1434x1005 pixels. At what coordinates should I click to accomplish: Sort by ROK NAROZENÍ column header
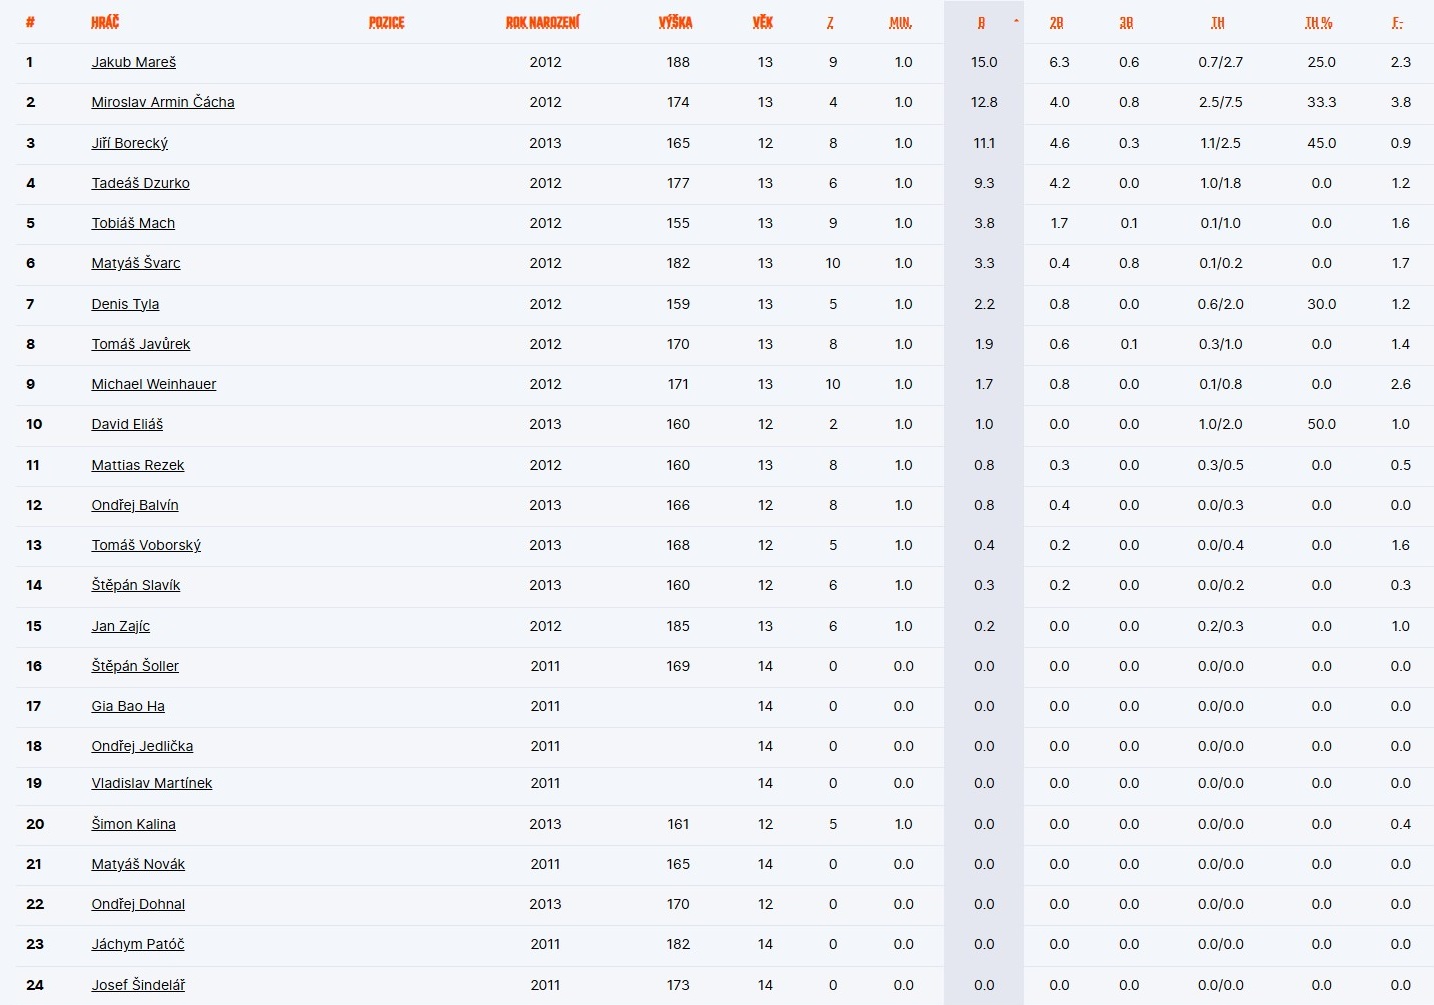pyautogui.click(x=542, y=22)
